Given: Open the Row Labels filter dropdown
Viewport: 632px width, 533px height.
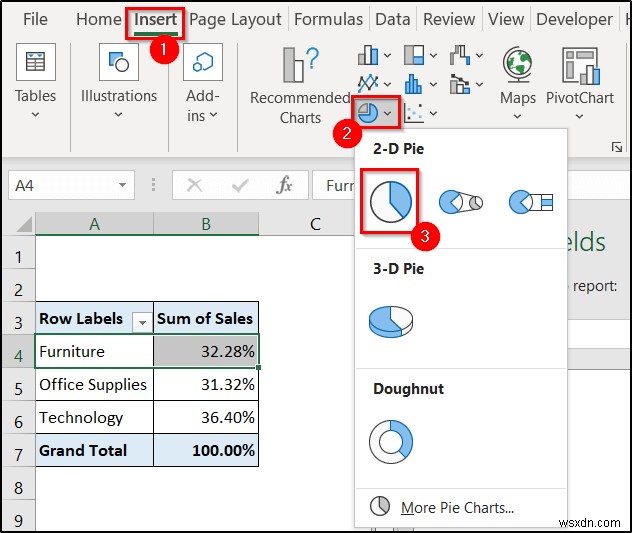Looking at the screenshot, I should click(x=142, y=322).
